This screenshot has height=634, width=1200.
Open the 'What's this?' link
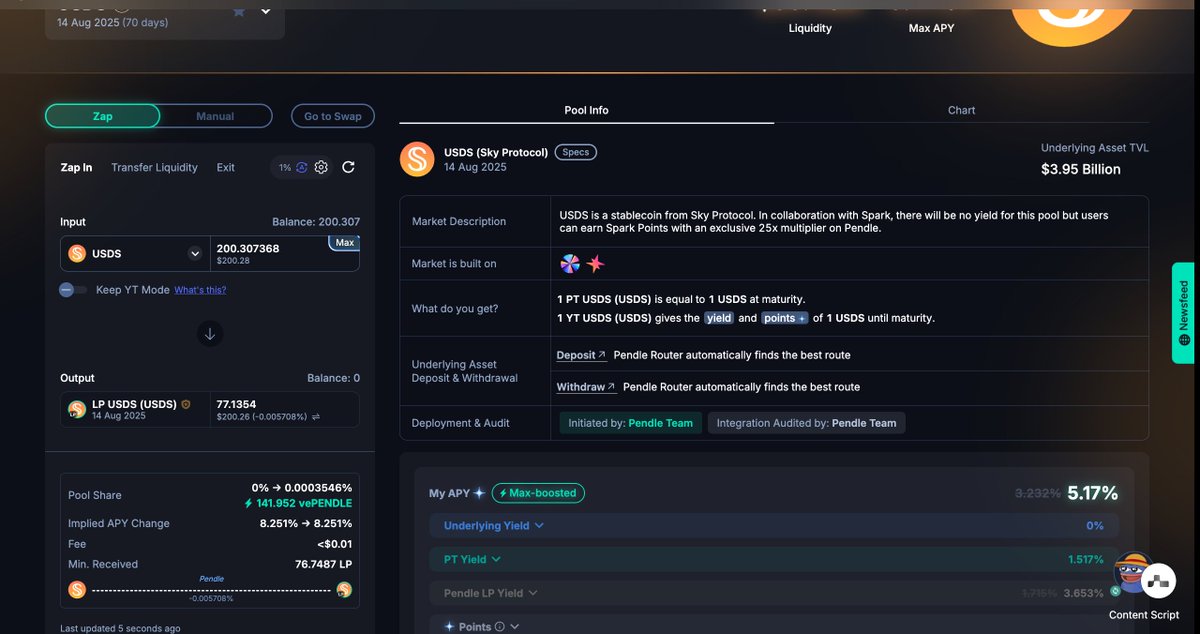point(200,290)
